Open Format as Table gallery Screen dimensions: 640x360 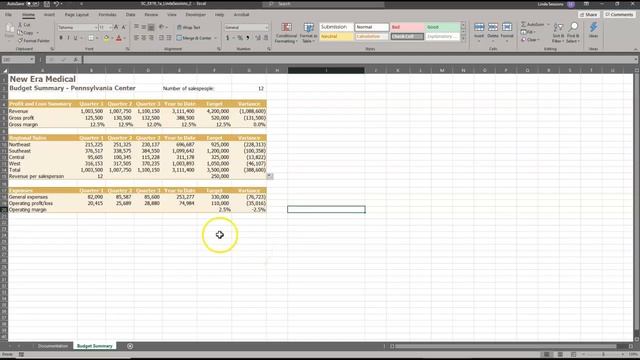click(x=309, y=33)
